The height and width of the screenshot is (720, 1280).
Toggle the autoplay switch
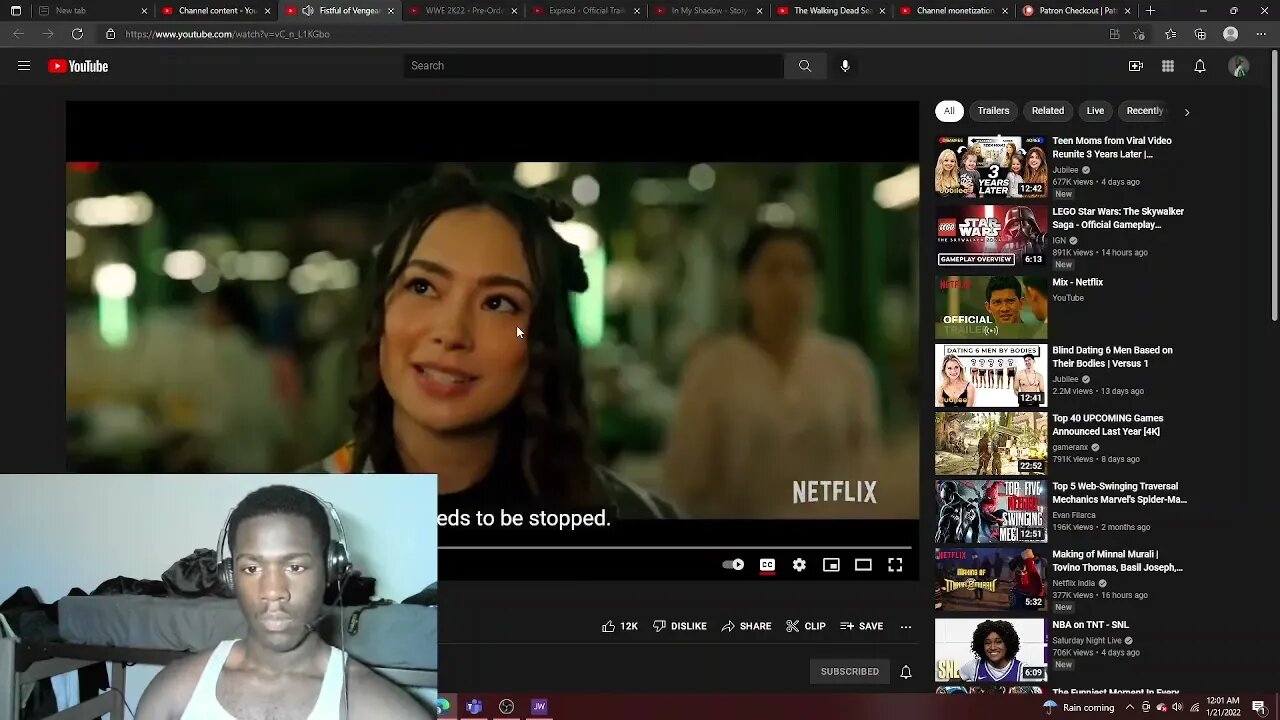[x=733, y=565]
